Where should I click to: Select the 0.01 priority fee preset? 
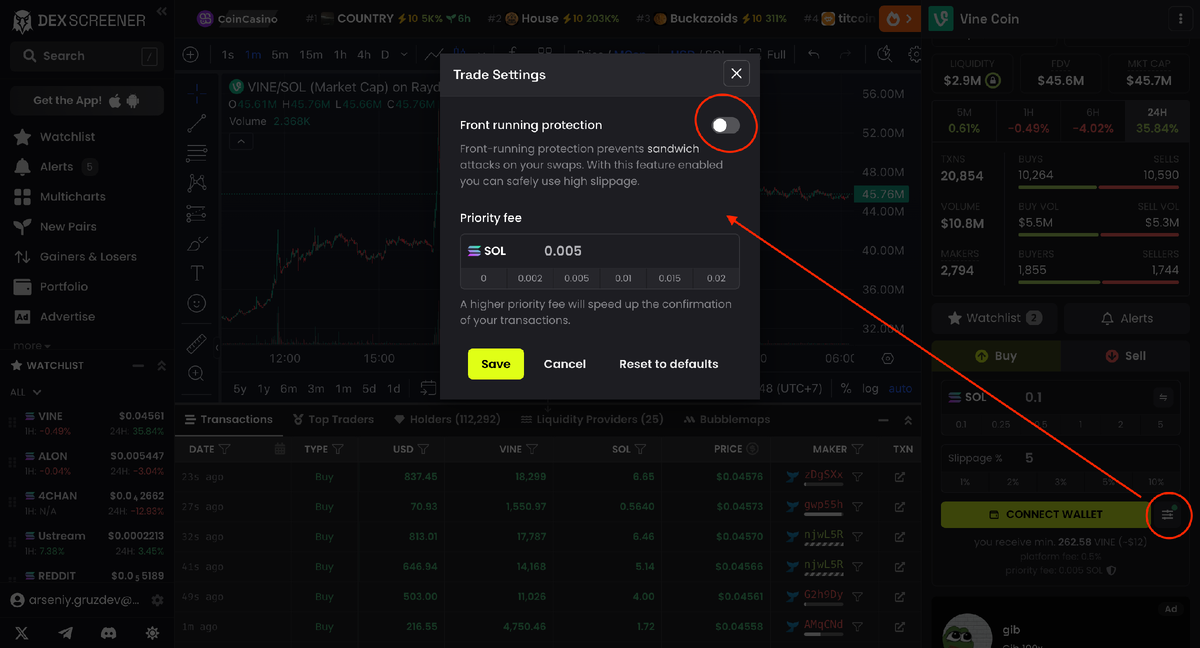[623, 279]
